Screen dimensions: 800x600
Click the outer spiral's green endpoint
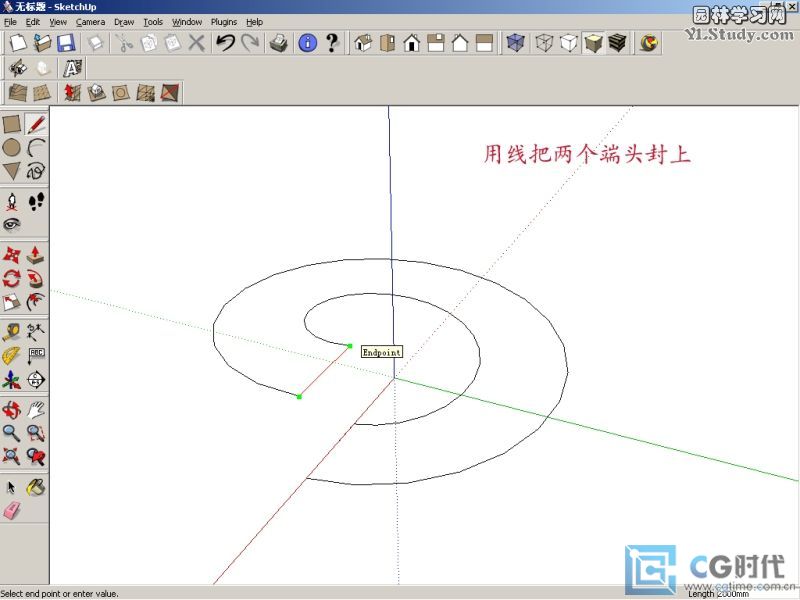[299, 396]
